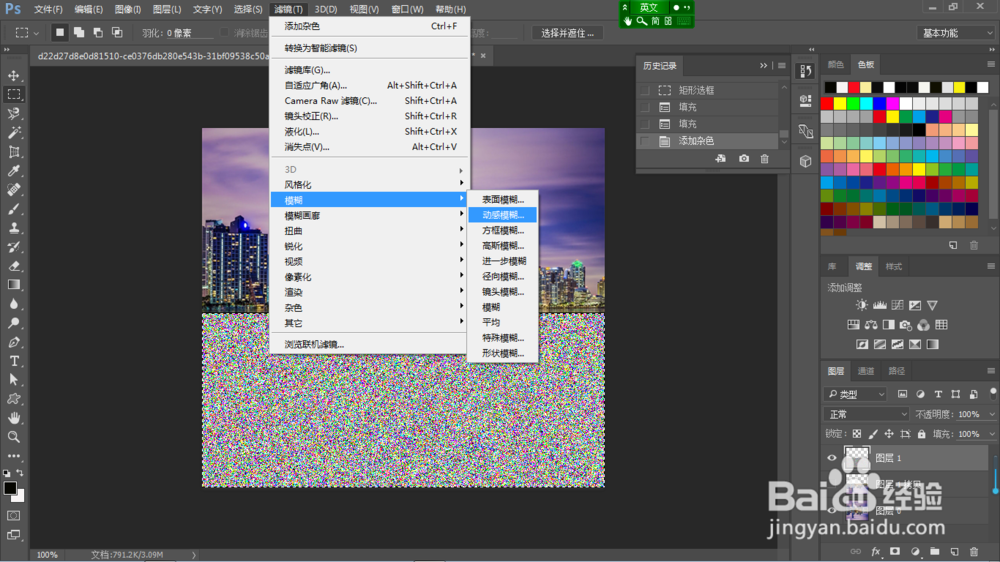Select Add to Selection mode button

coord(78,32)
